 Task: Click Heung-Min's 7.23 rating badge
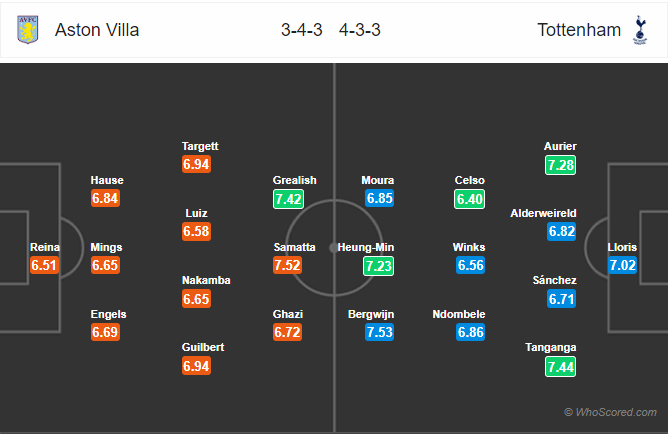coord(379,266)
